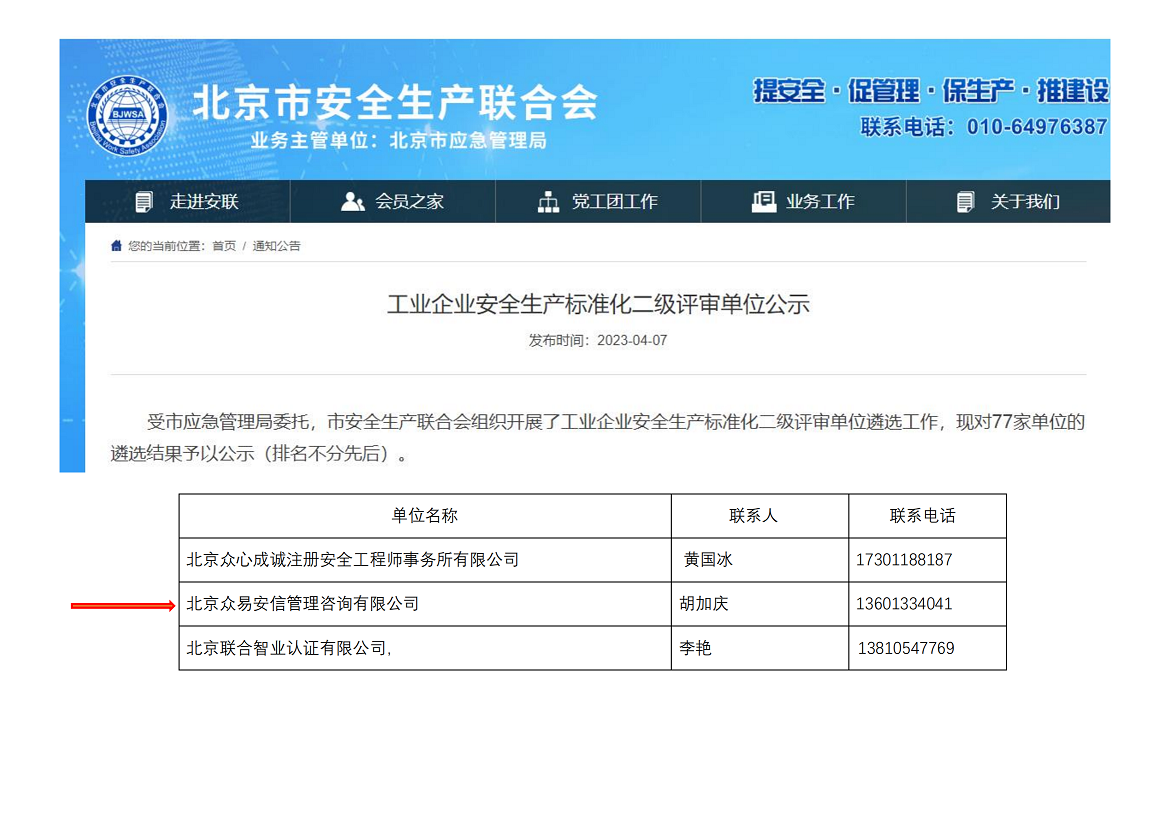Open the 会员之家 menu
1170x827 pixels.
(x=392, y=202)
